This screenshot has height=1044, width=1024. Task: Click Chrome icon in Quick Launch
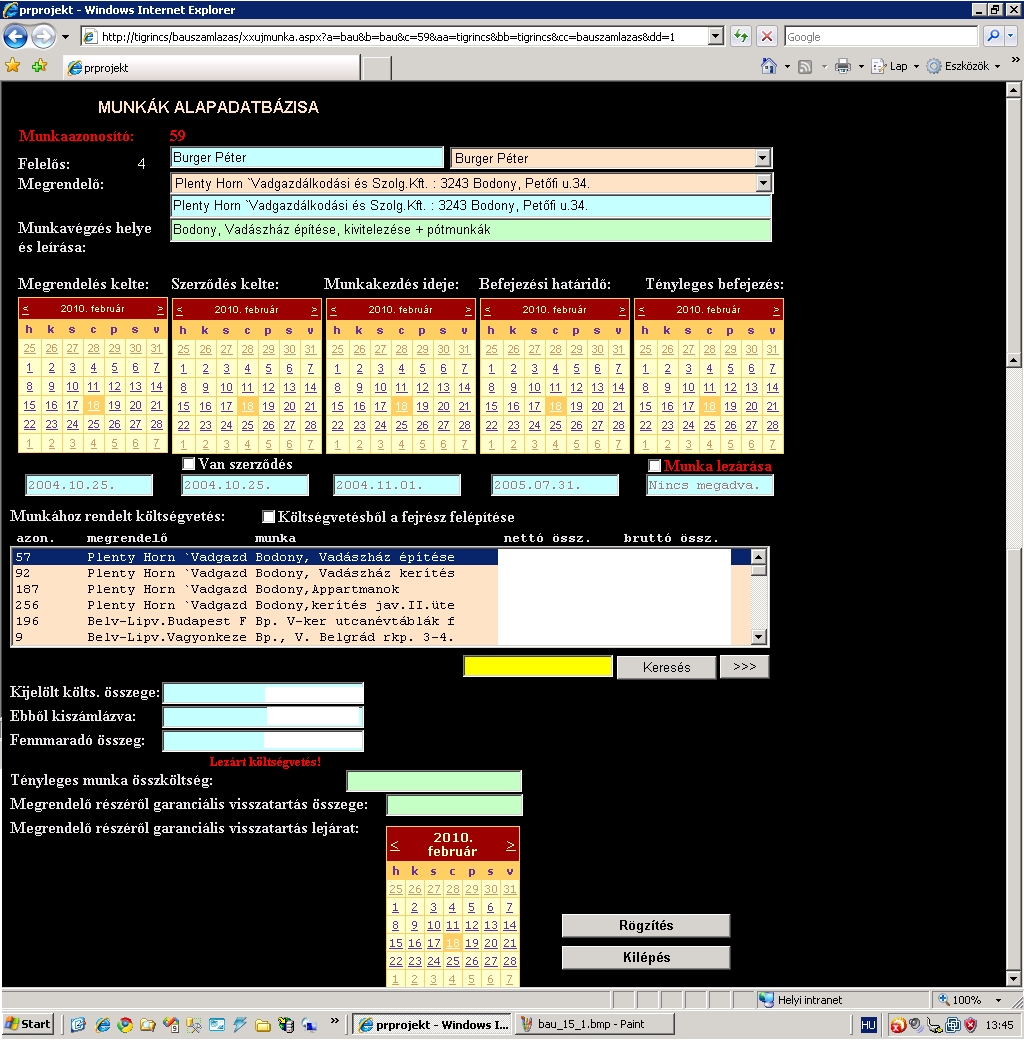pos(125,1025)
